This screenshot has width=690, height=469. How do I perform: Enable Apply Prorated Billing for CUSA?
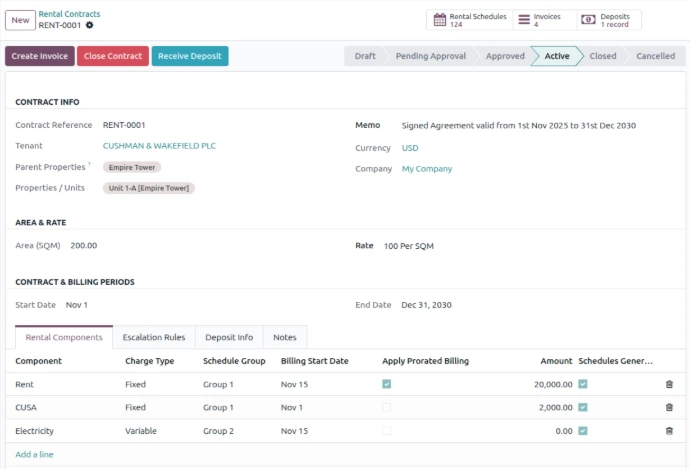click(387, 407)
